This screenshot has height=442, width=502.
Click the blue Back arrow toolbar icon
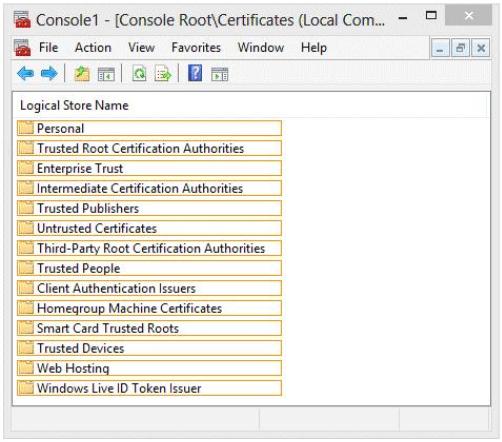point(26,74)
